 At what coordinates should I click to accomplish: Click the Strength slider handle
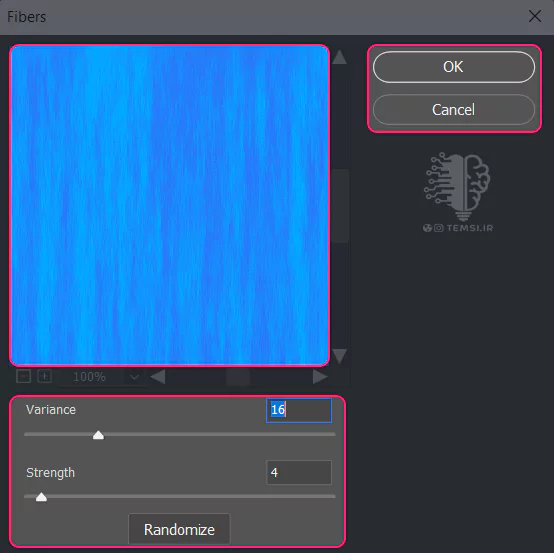point(41,497)
